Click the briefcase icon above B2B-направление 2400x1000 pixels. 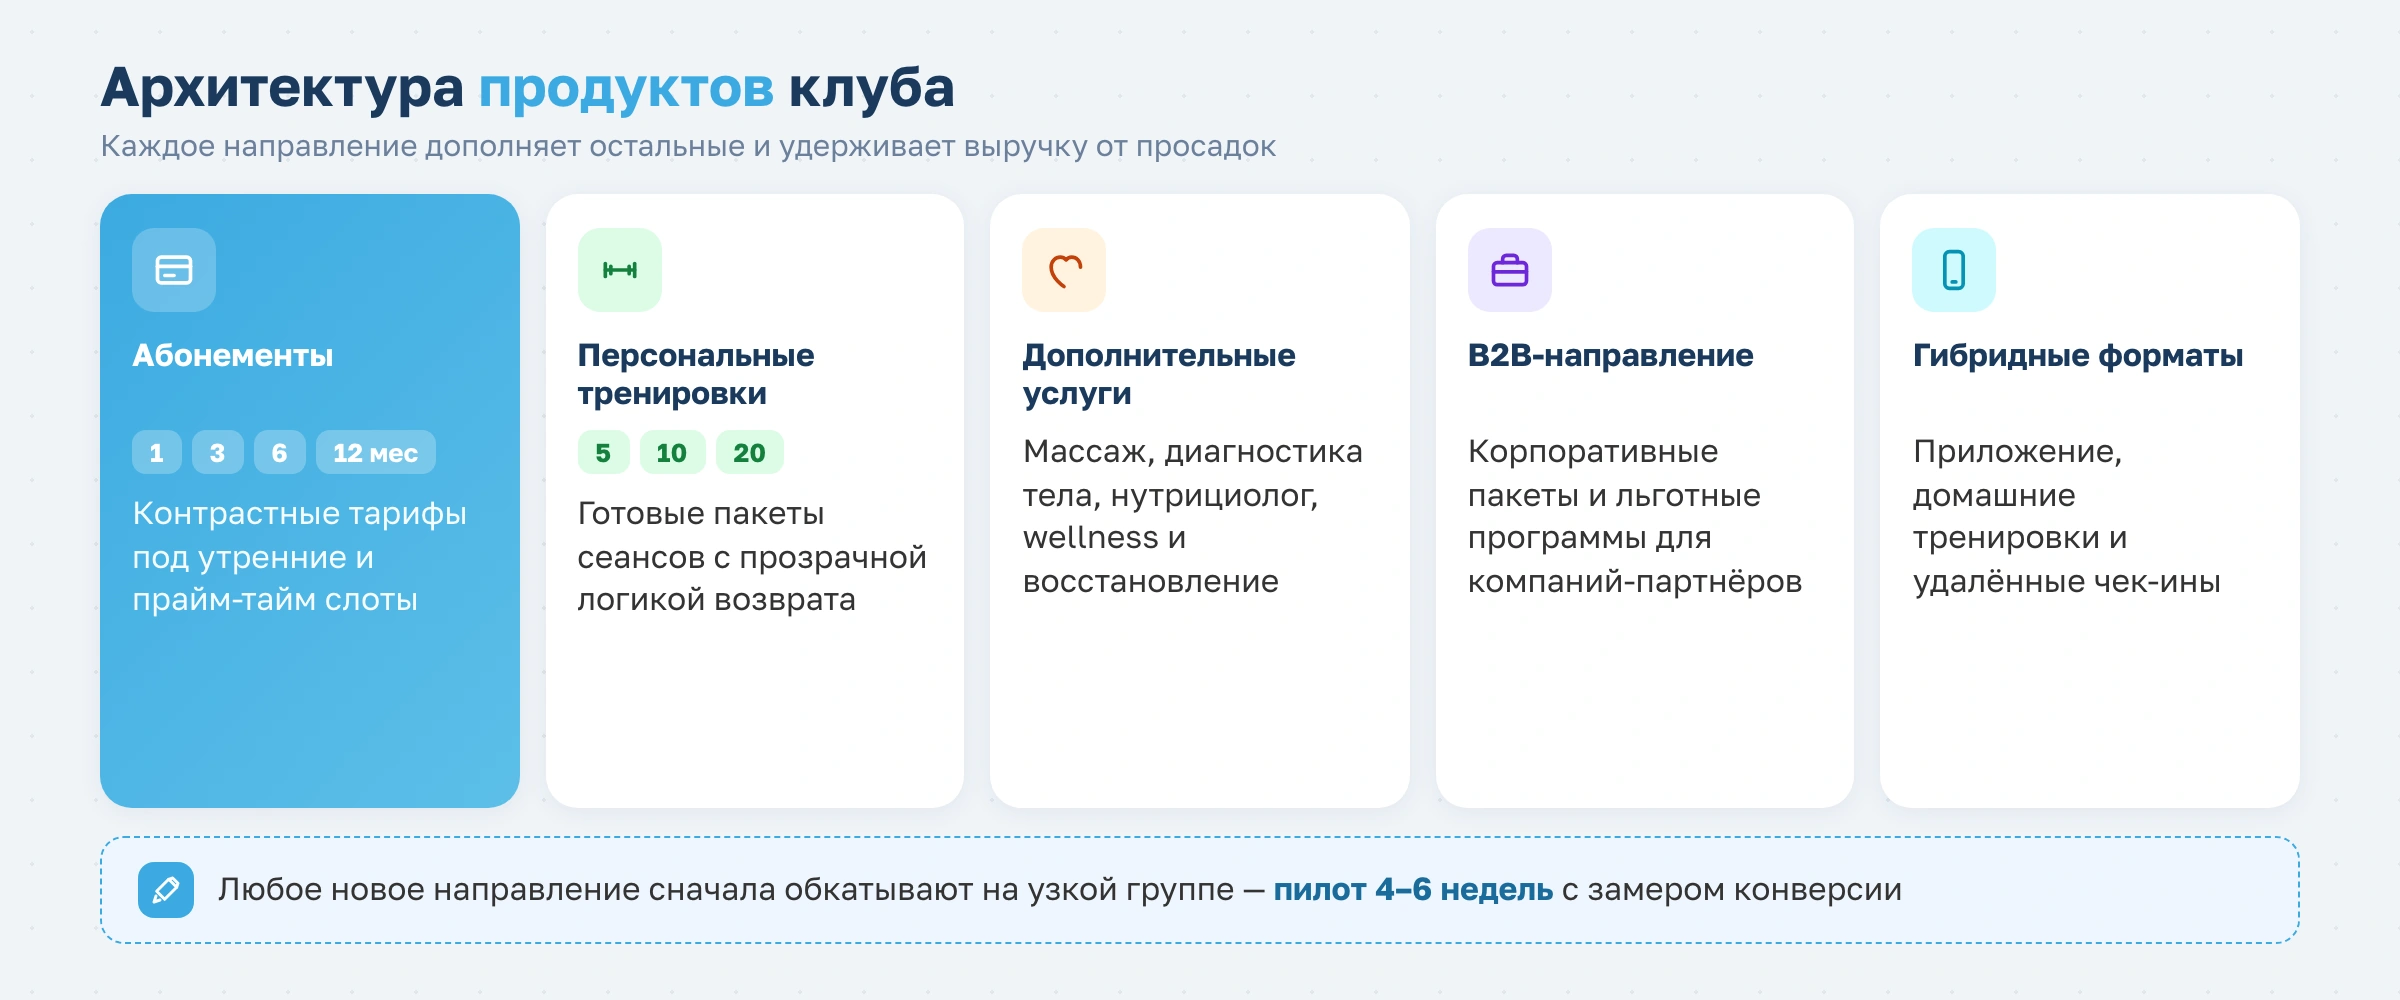(x=1510, y=270)
